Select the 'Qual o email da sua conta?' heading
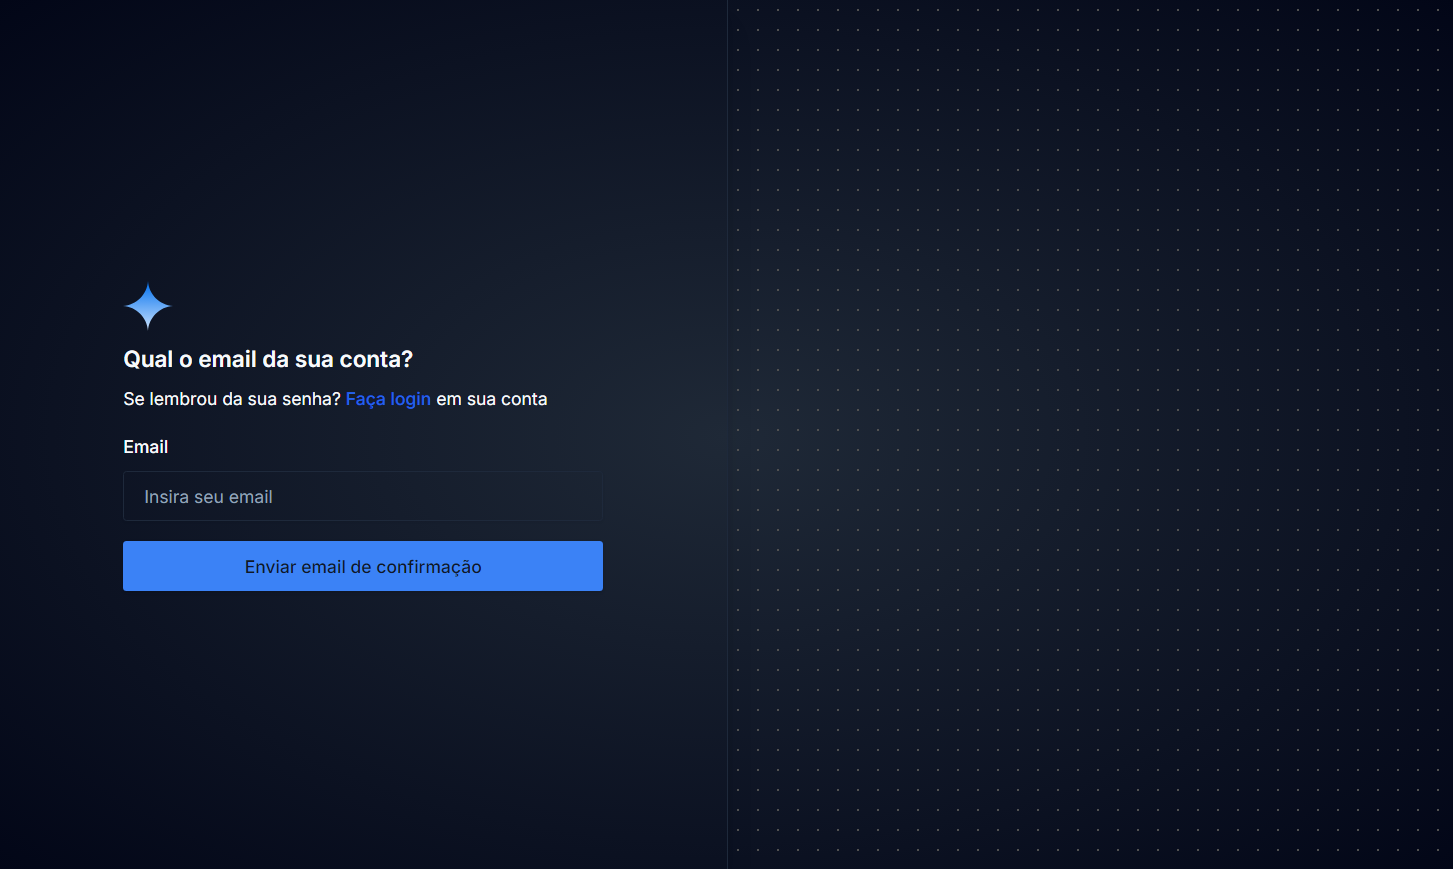Screen dimensions: 1453x869 268,359
